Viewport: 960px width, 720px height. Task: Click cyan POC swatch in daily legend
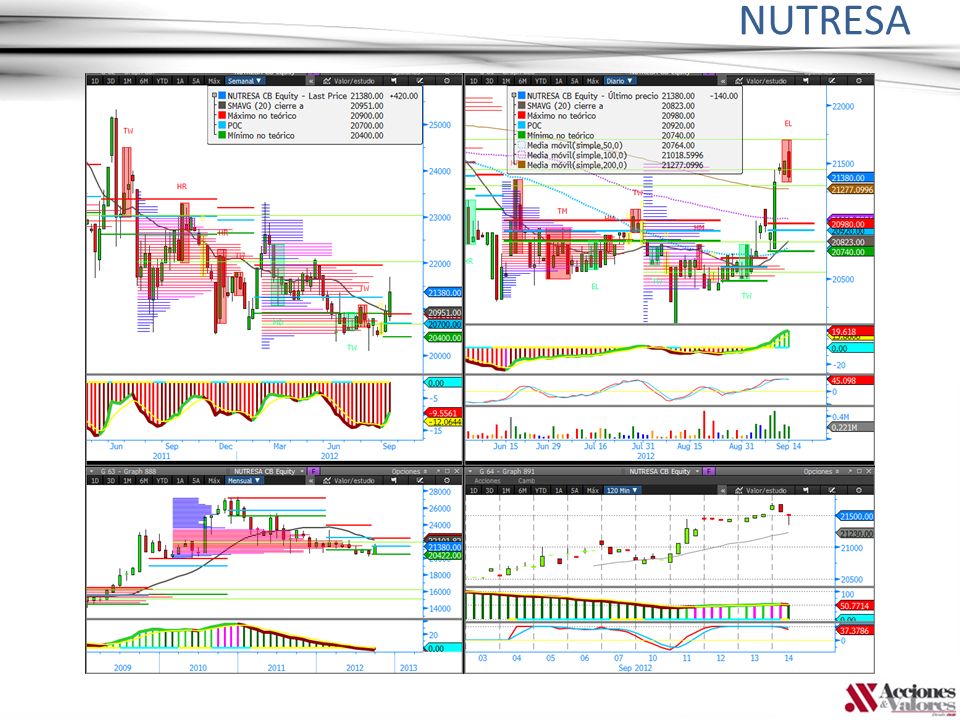(522, 126)
